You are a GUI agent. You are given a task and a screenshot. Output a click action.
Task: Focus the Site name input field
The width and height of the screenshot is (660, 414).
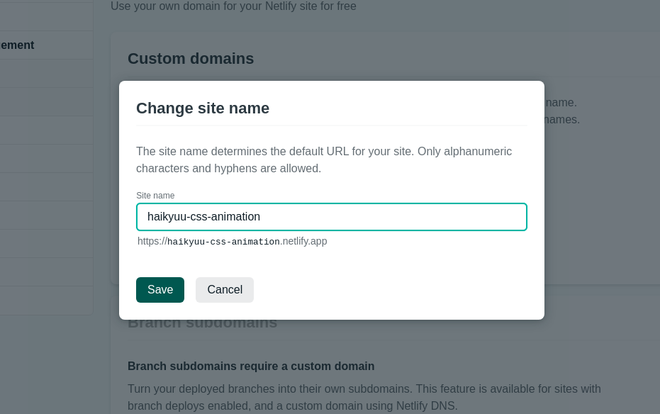331,217
